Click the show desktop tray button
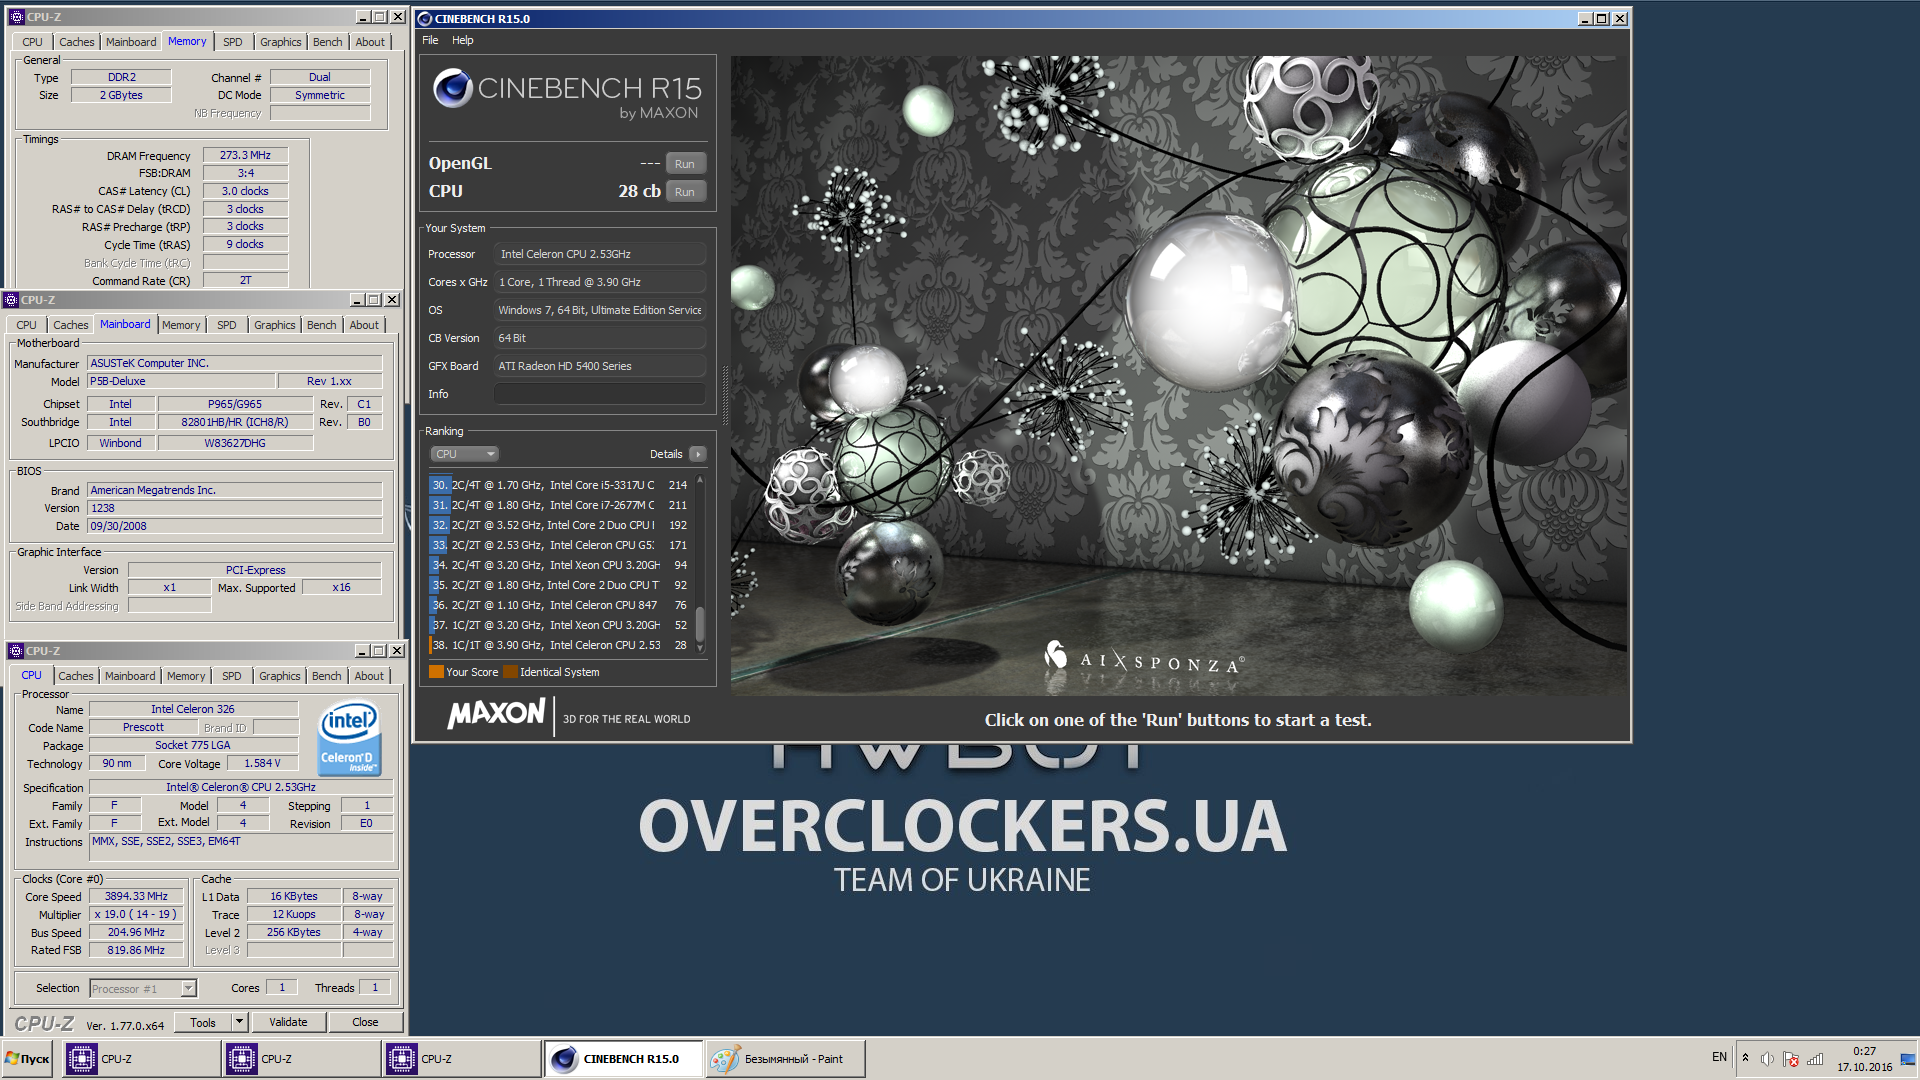 (1909, 1059)
